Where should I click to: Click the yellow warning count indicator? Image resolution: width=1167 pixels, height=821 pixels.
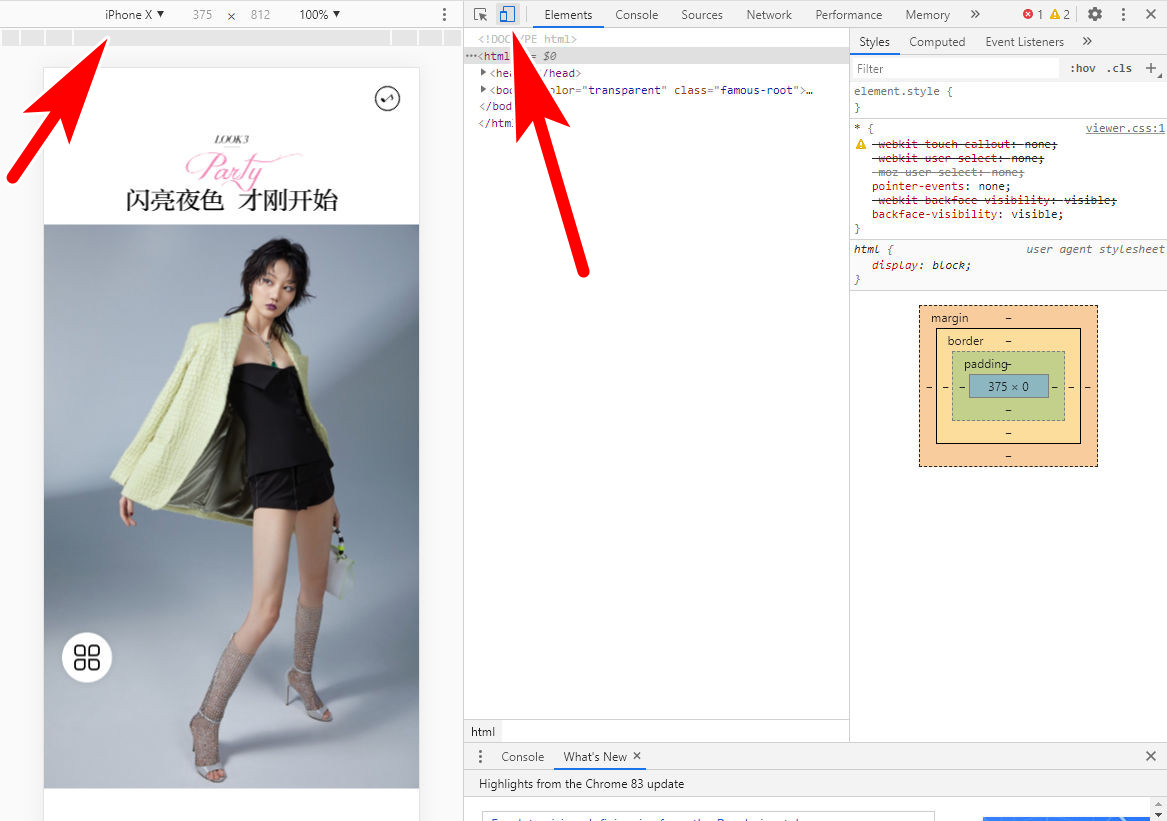point(1059,14)
